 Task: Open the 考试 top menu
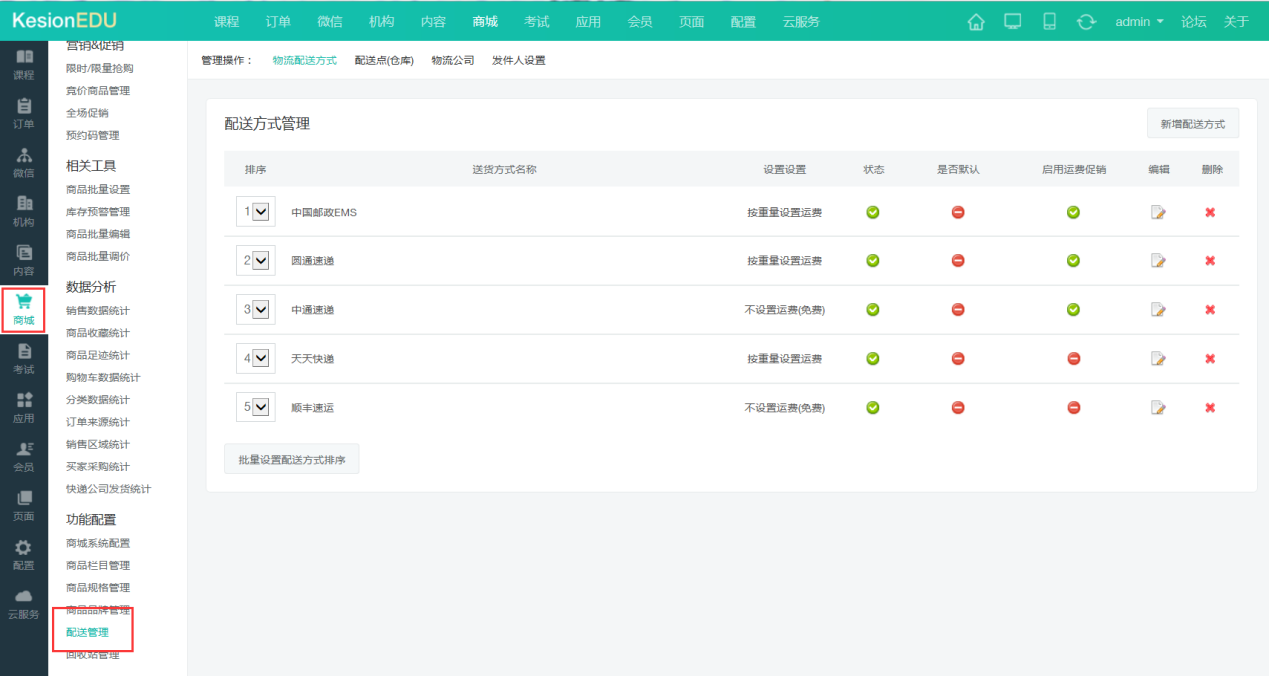pos(537,22)
